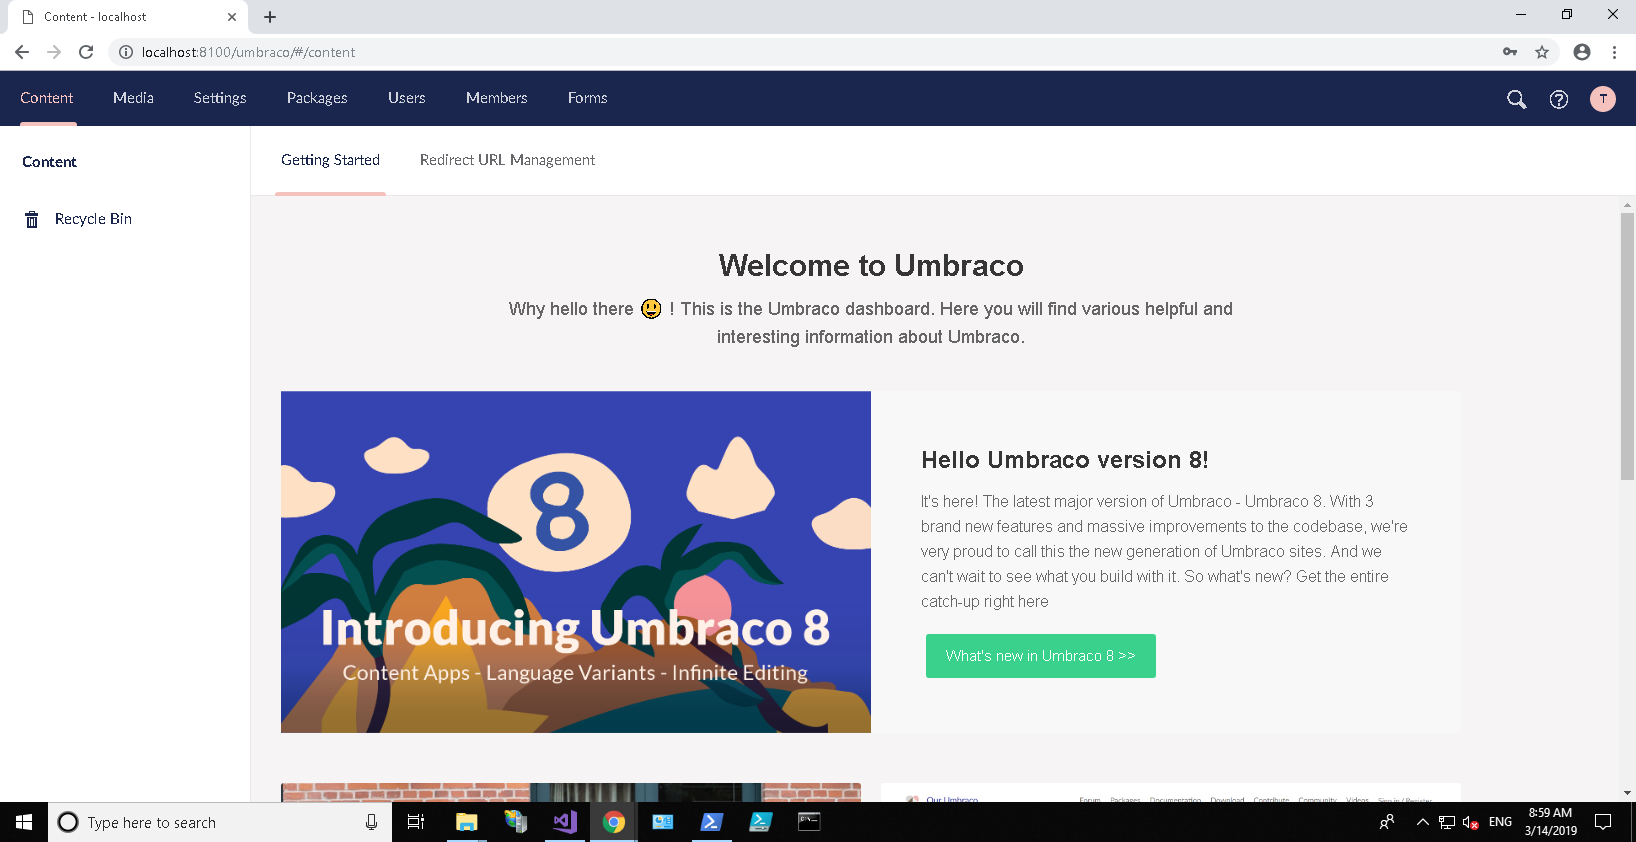View the site information icon
This screenshot has width=1636, height=842.
(126, 52)
